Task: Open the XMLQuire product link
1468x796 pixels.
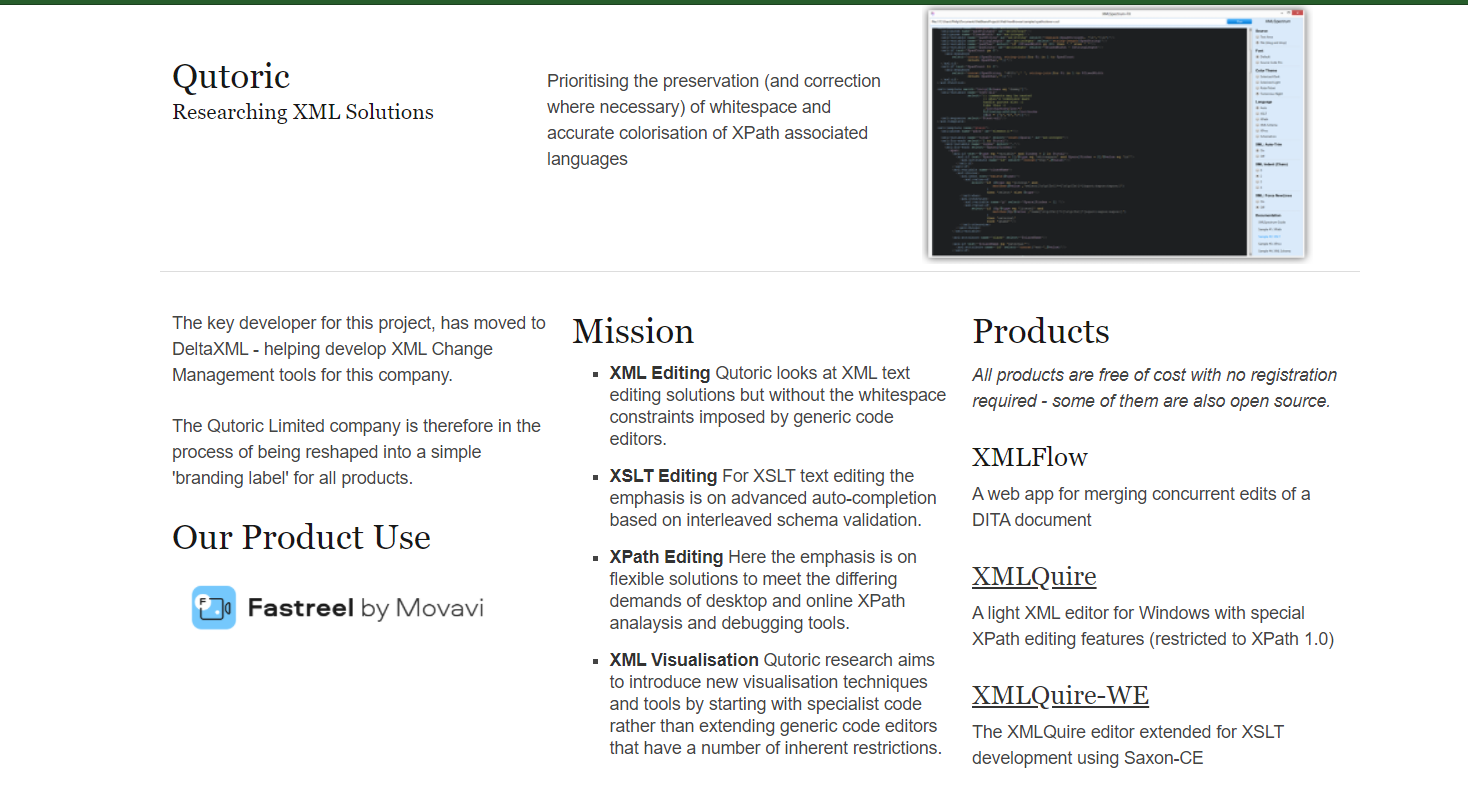Action: tap(1034, 577)
